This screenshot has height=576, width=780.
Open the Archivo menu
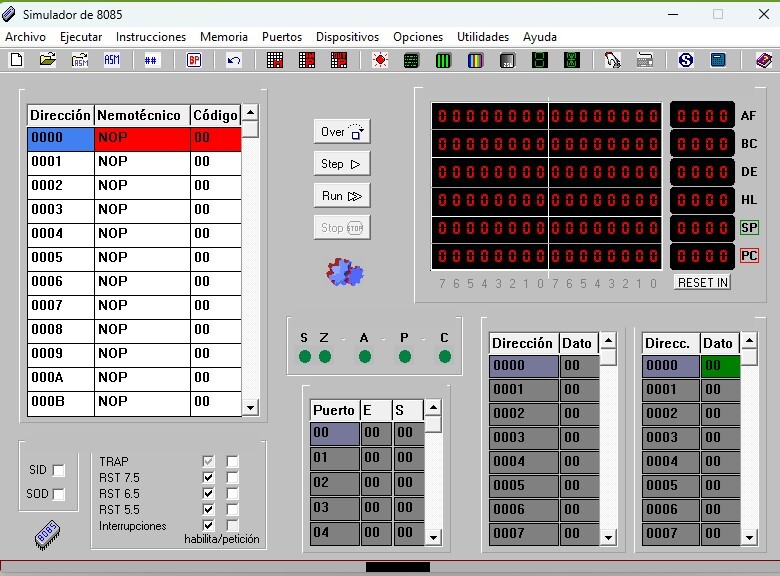pyautogui.click(x=25, y=37)
